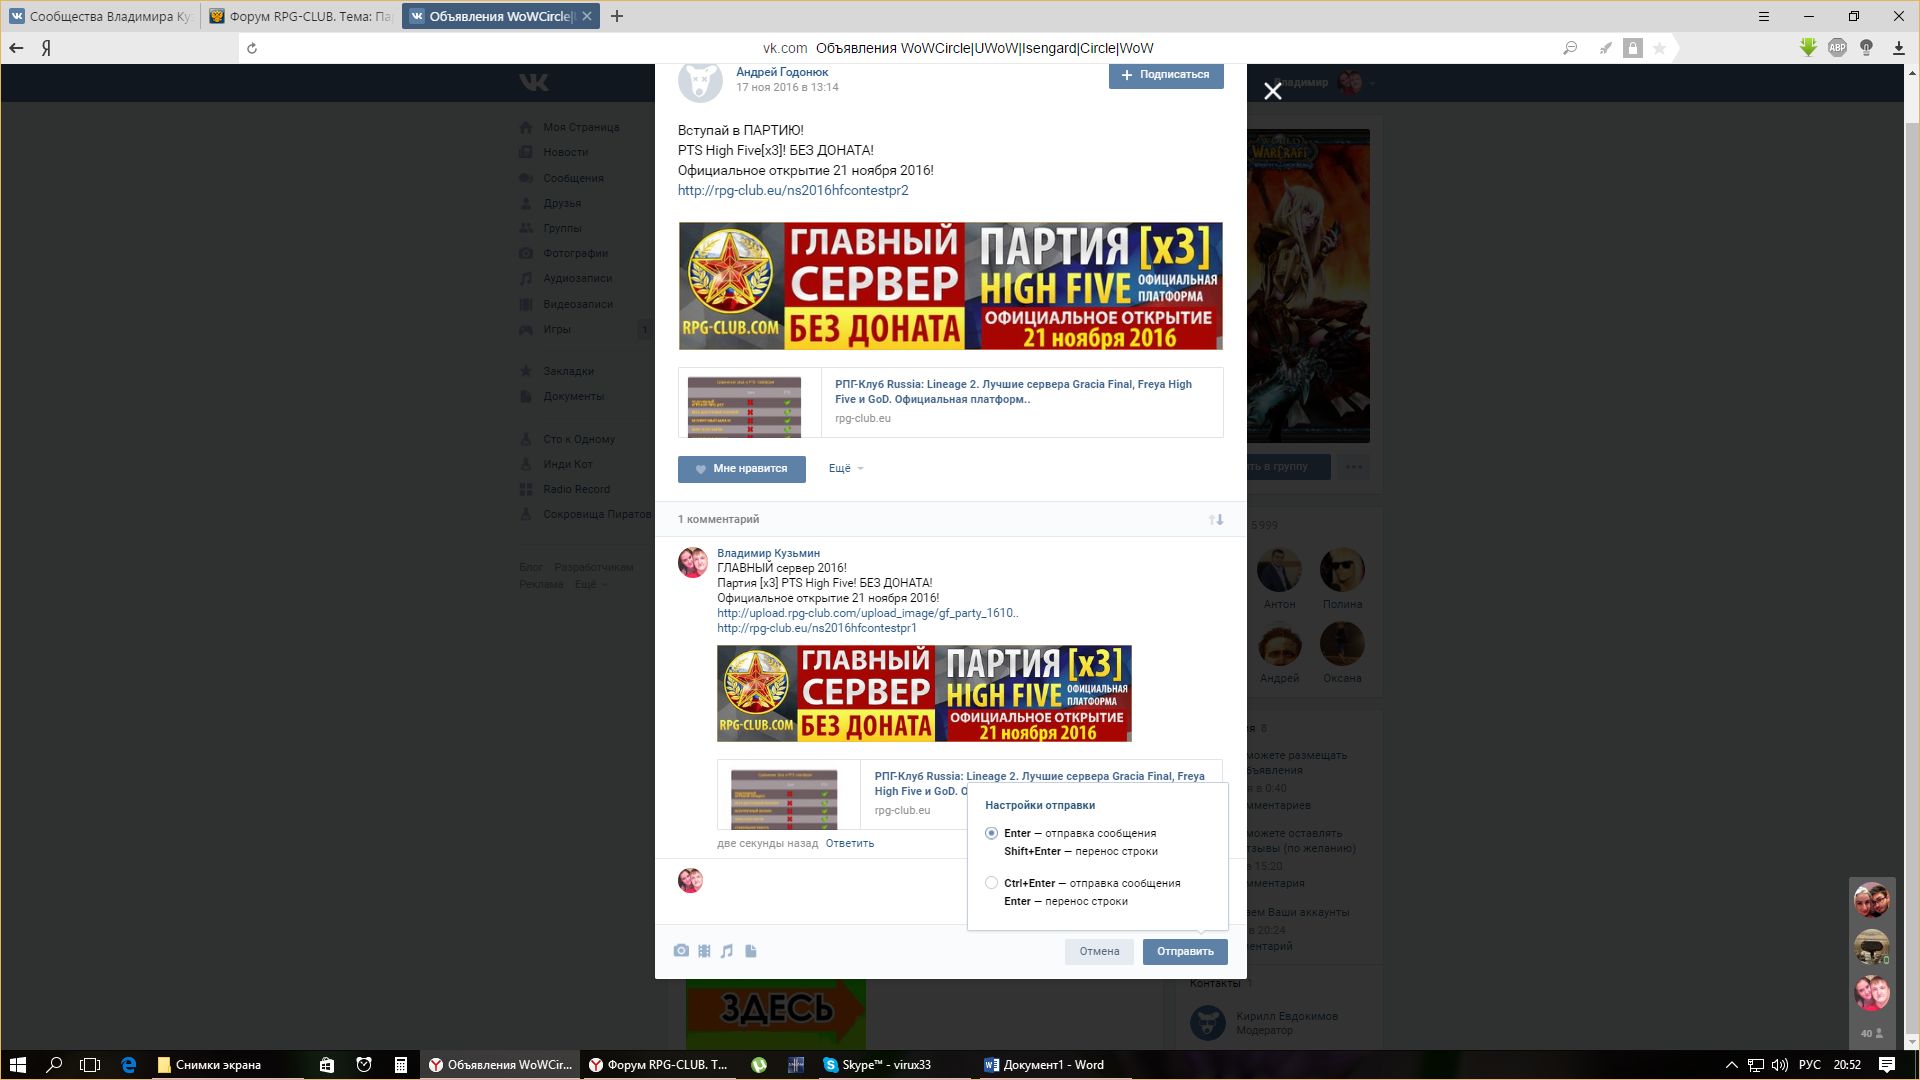The height and width of the screenshot is (1080, 1920).
Task: Open rpg-club.eu ns2016hfcontestpr2 link
Action: coord(793,190)
